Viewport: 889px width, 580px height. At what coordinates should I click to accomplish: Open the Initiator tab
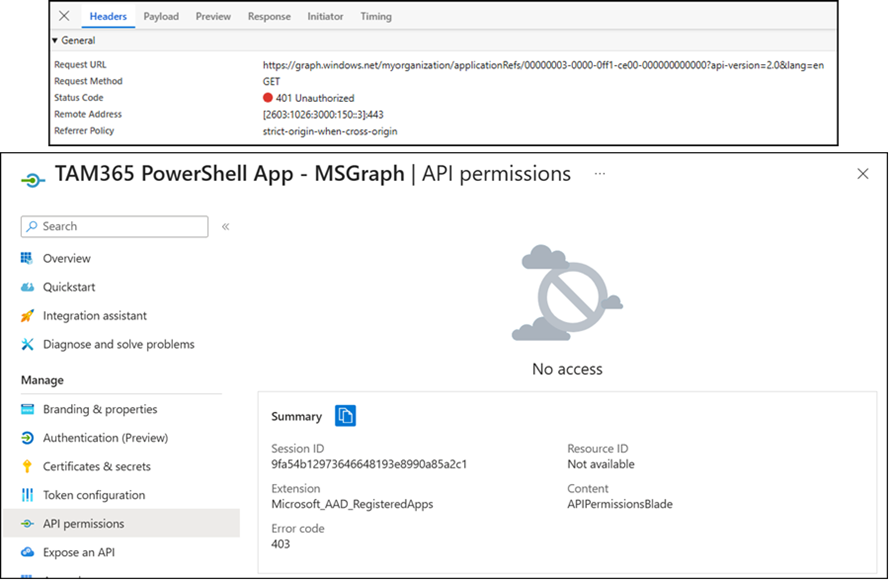coord(325,16)
